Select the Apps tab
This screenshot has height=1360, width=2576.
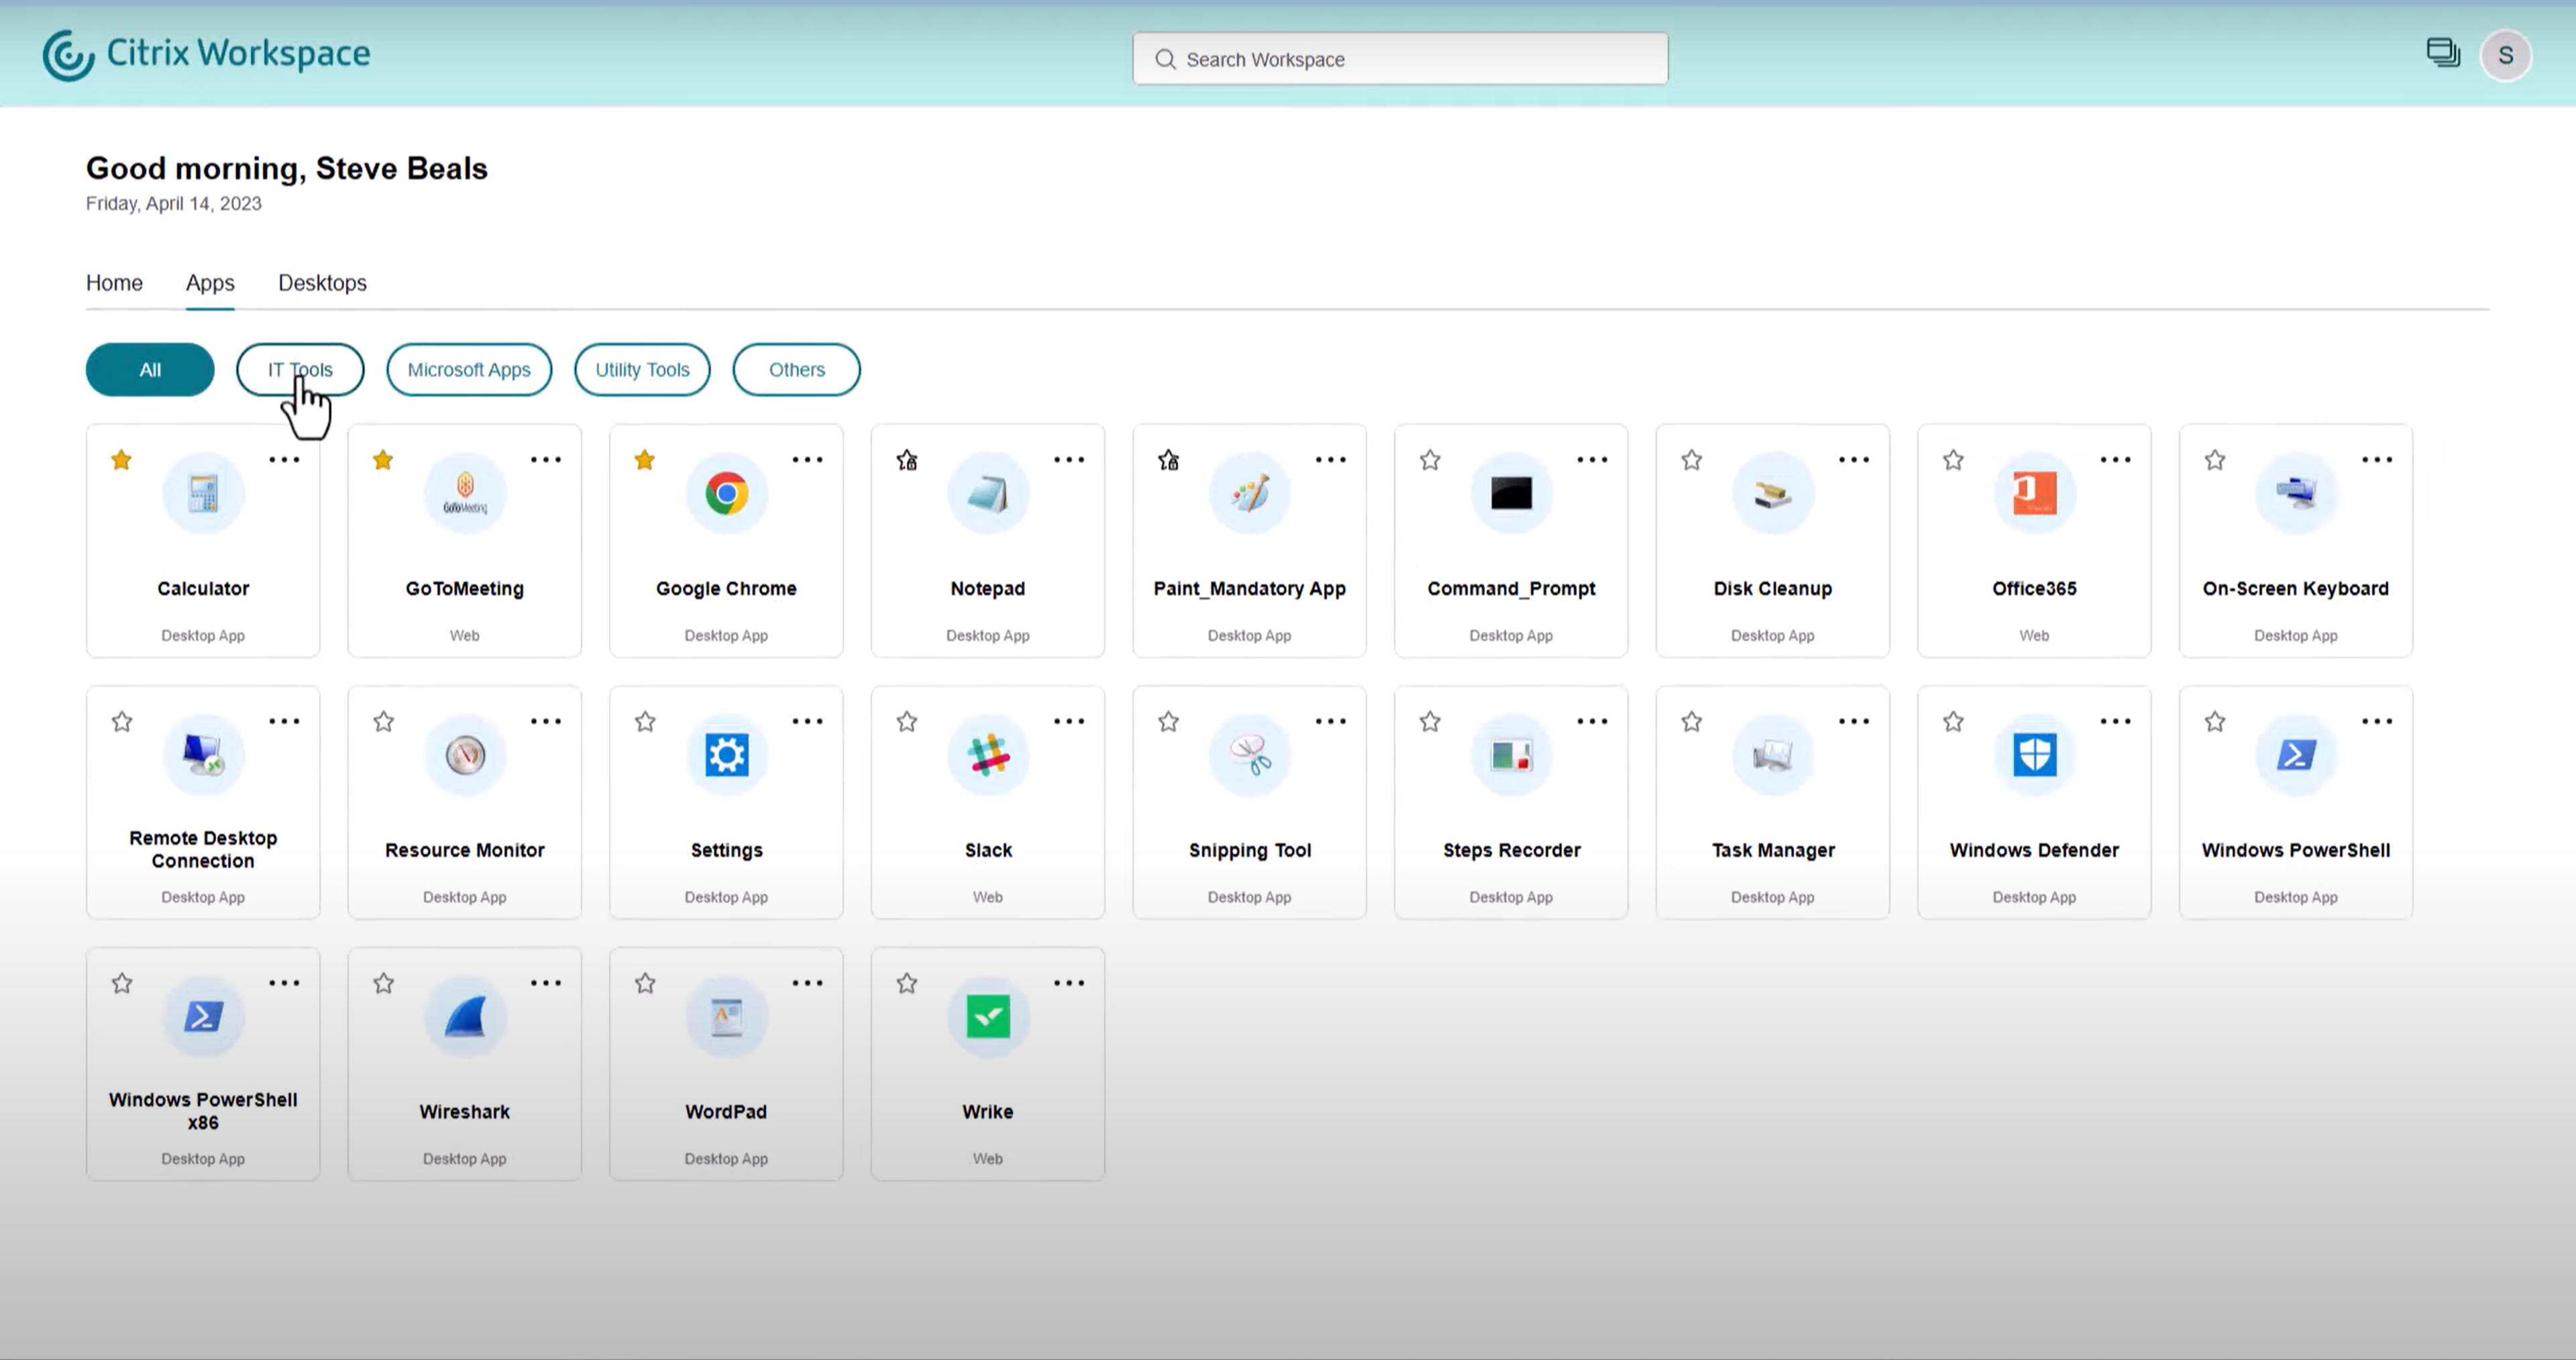[210, 283]
